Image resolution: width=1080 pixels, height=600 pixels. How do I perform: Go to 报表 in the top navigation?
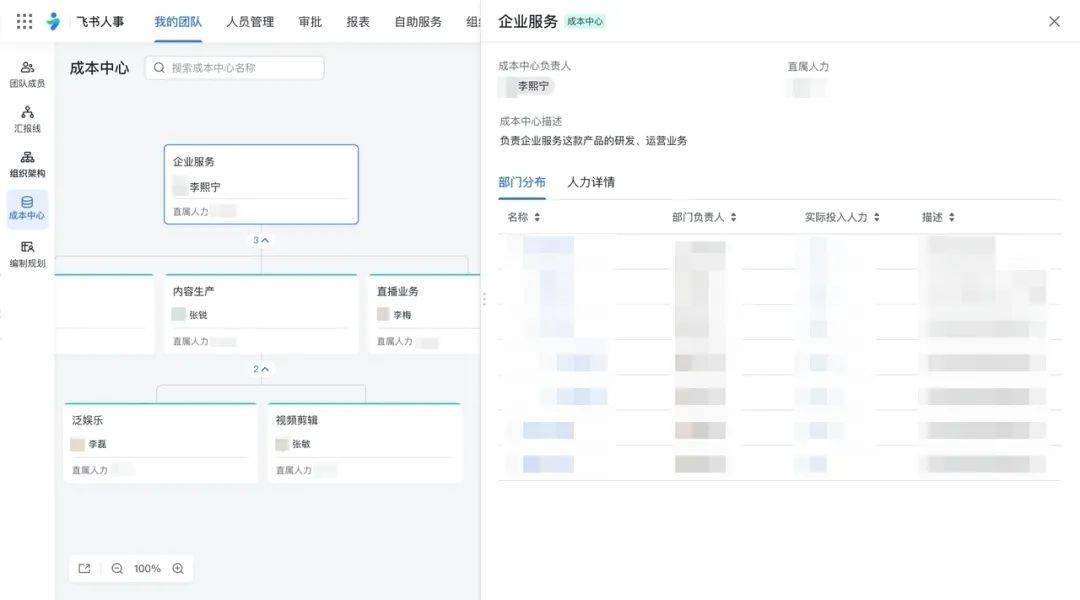coord(358,21)
